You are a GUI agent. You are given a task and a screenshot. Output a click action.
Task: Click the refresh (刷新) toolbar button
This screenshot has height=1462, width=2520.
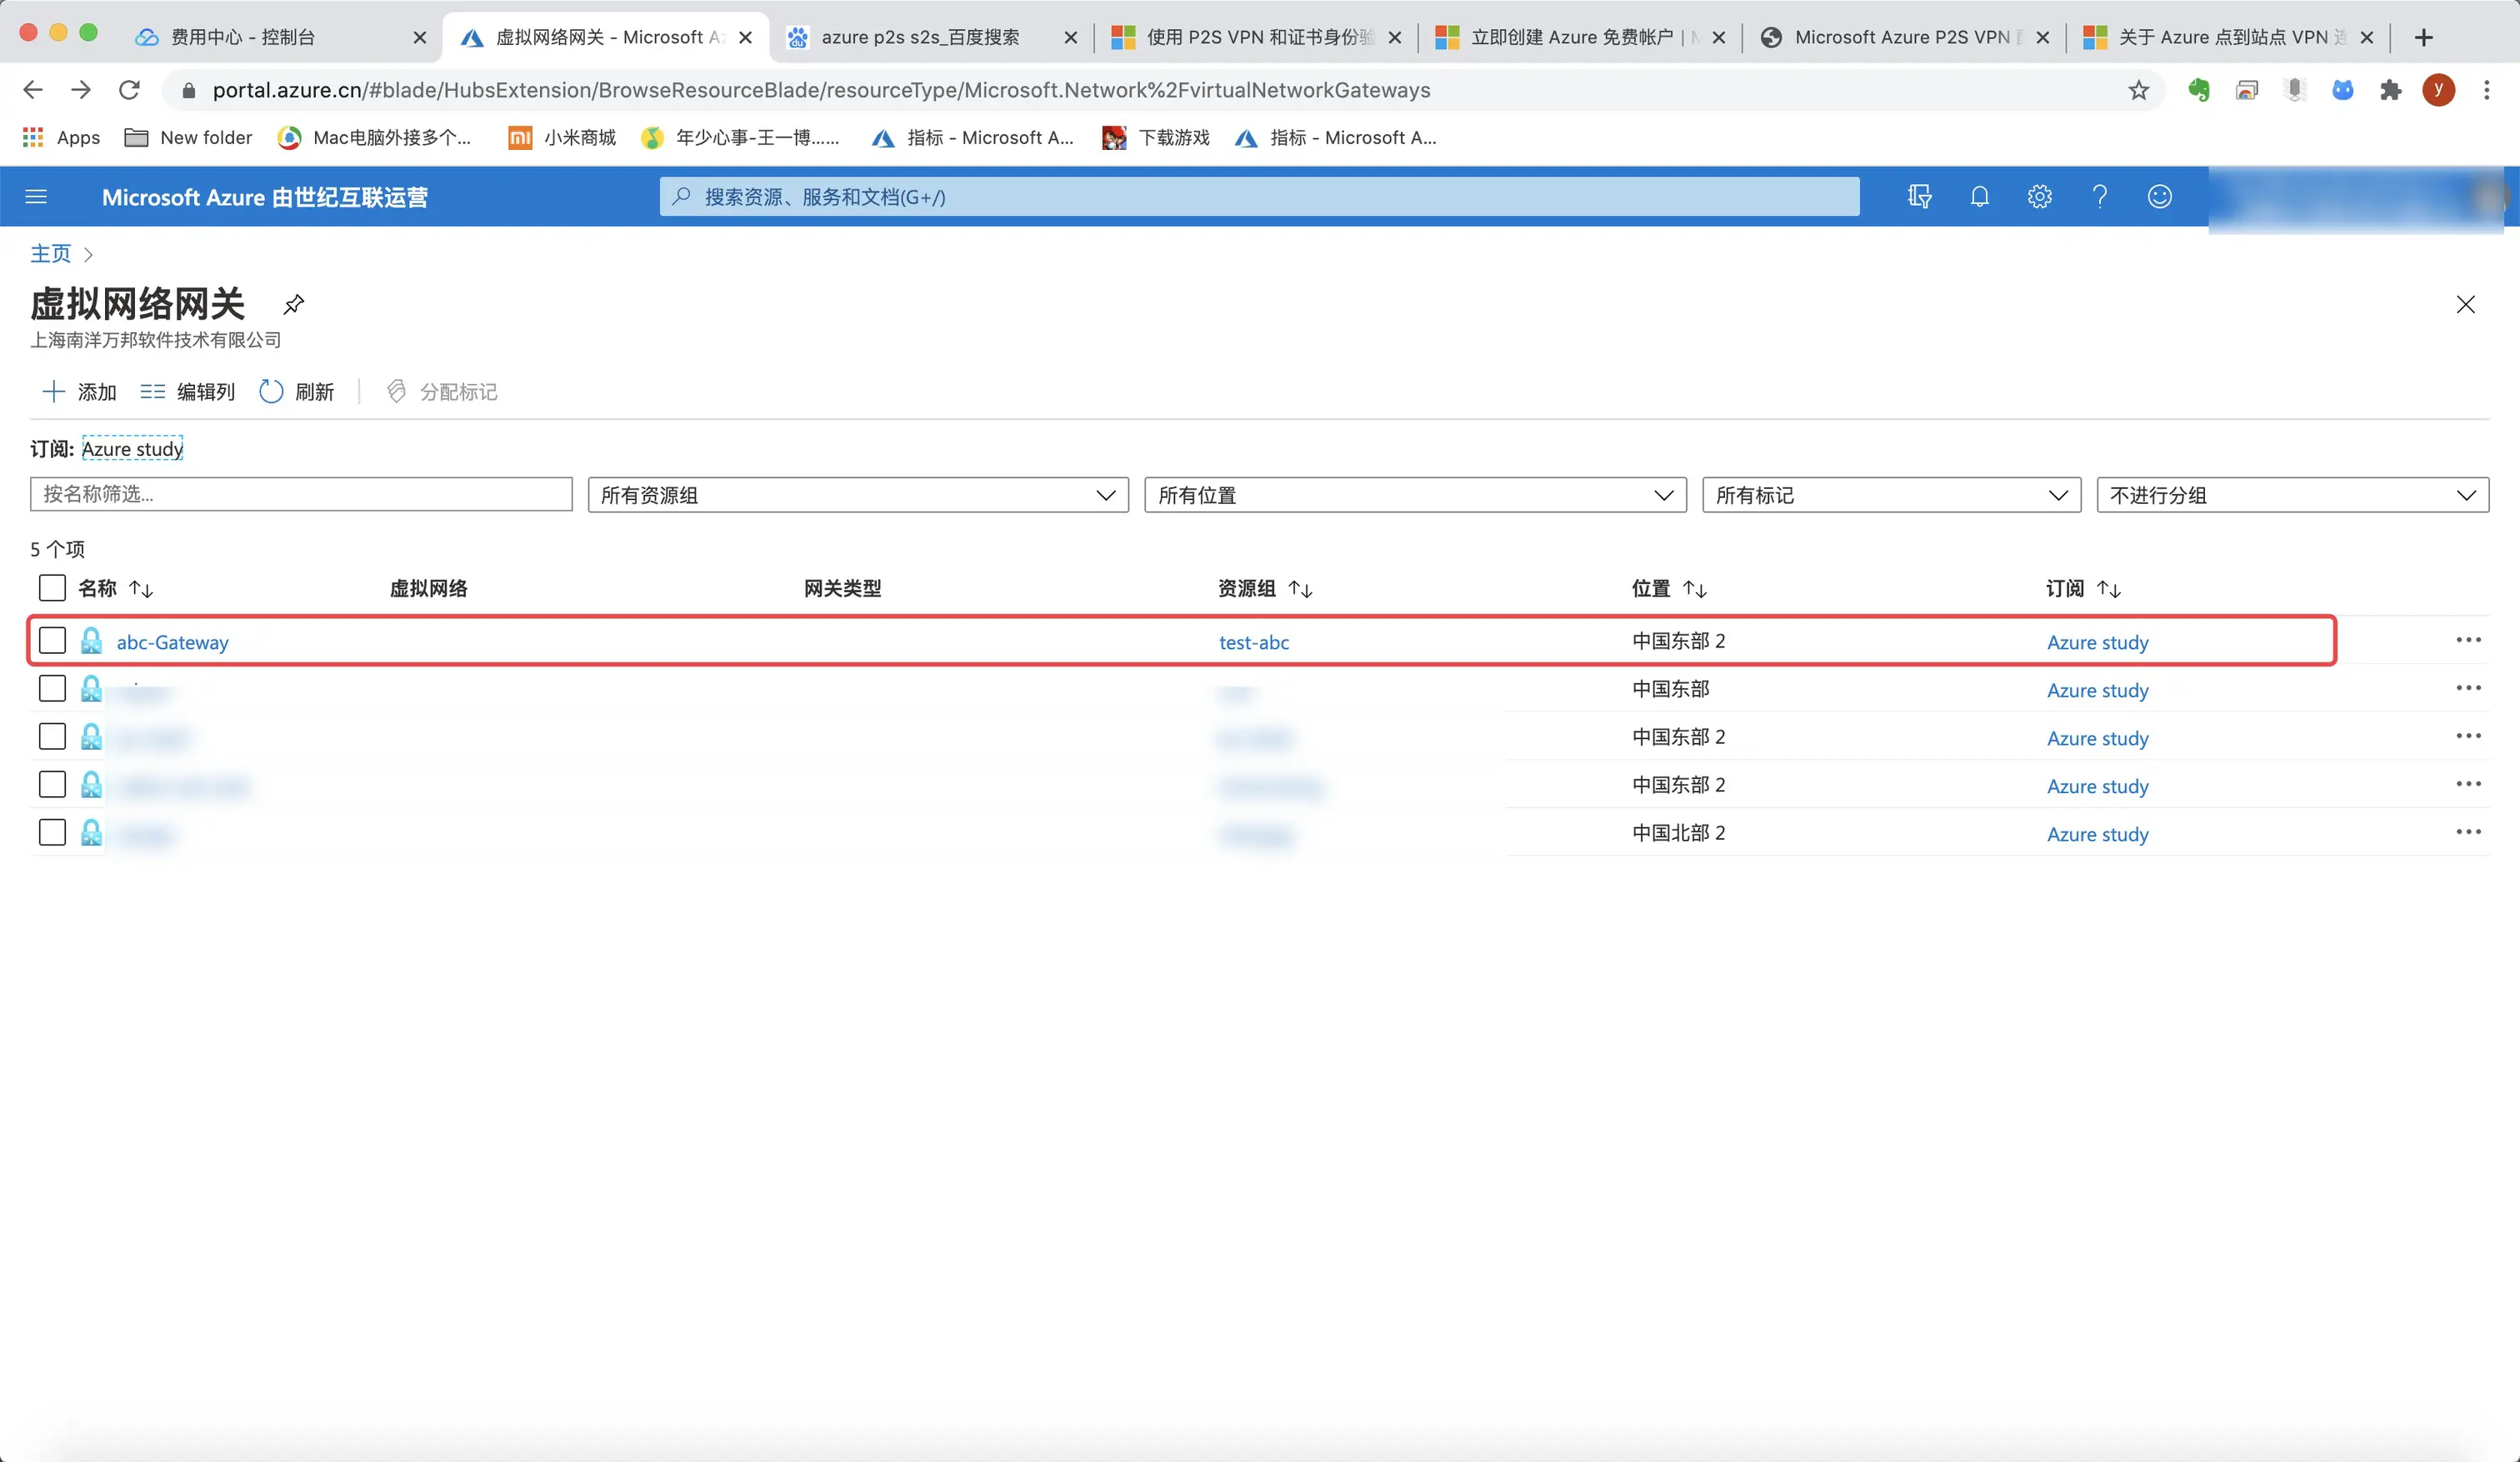point(297,392)
